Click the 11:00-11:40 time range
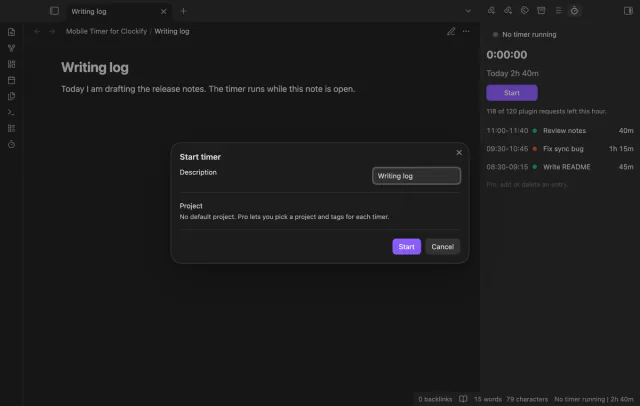 [x=507, y=131]
